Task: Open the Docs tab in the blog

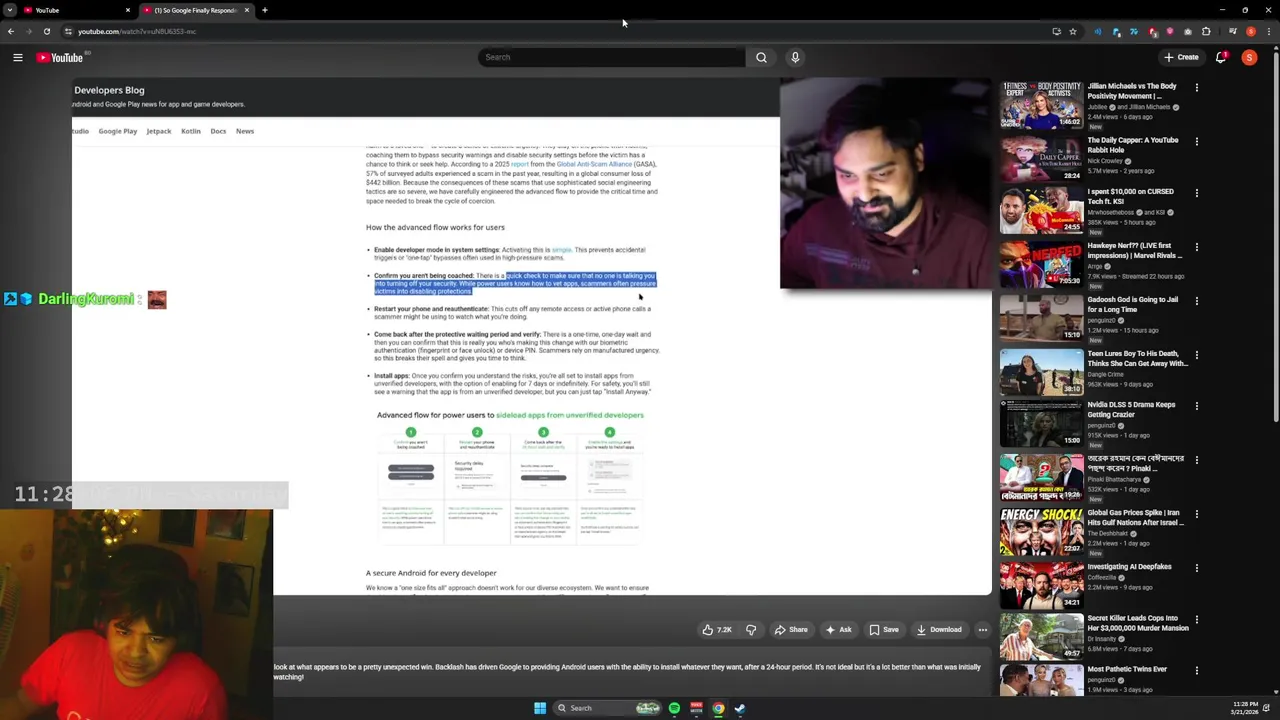Action: tap(218, 131)
